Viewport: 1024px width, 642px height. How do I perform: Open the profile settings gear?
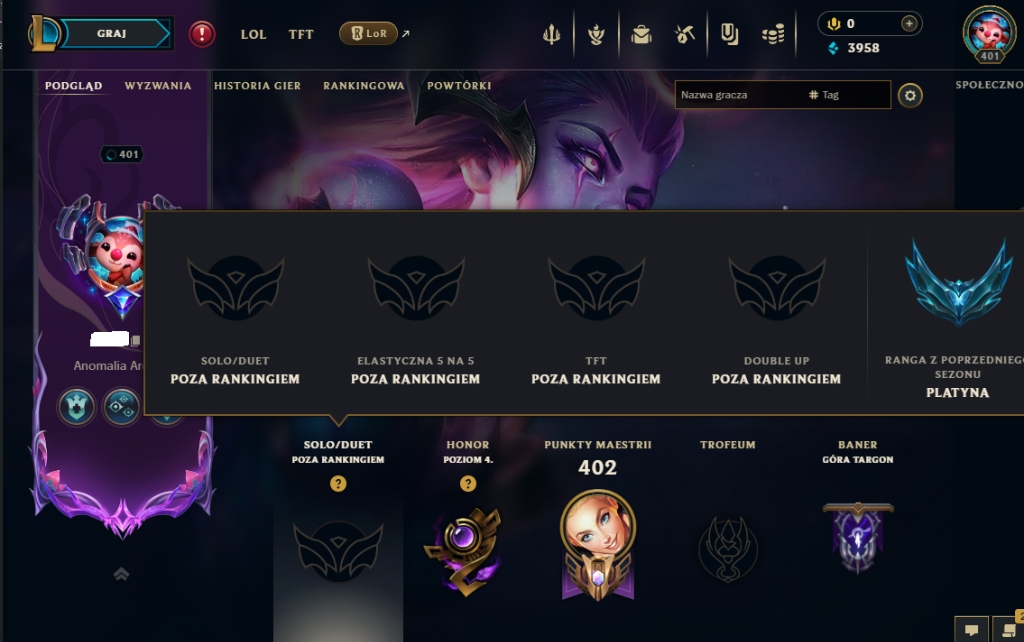tap(910, 96)
